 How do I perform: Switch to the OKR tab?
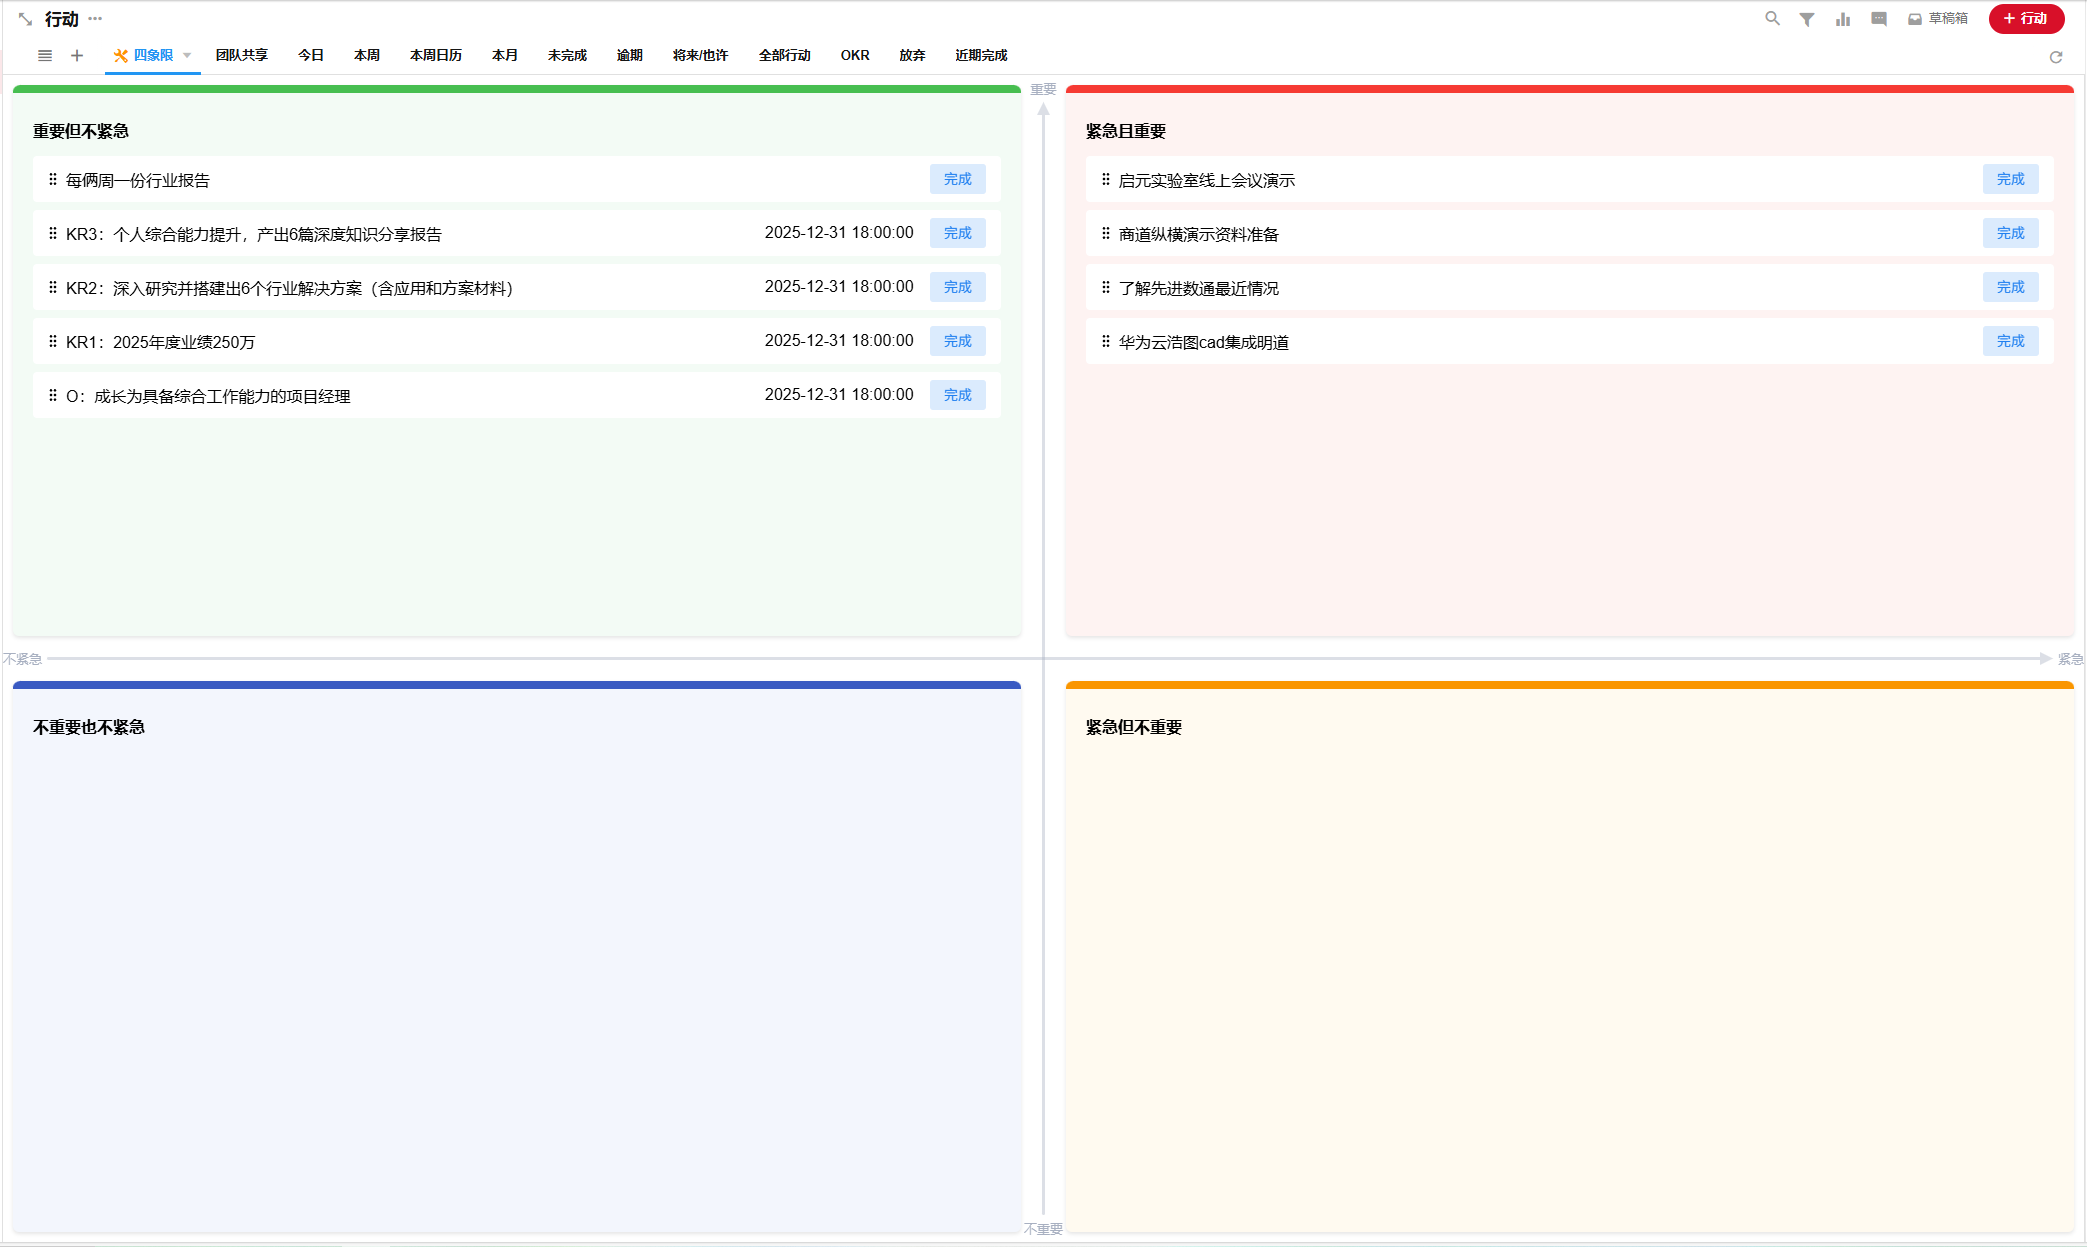click(x=855, y=56)
